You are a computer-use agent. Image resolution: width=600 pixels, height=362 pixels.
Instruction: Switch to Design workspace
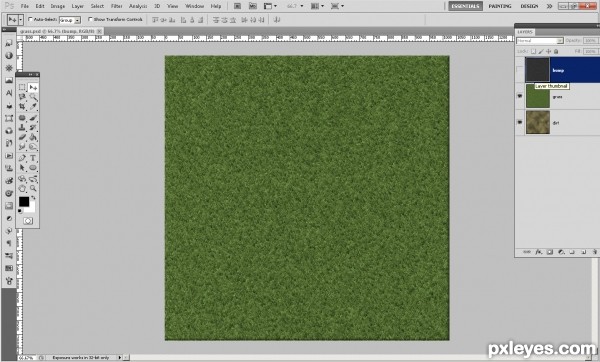pyautogui.click(x=529, y=6)
